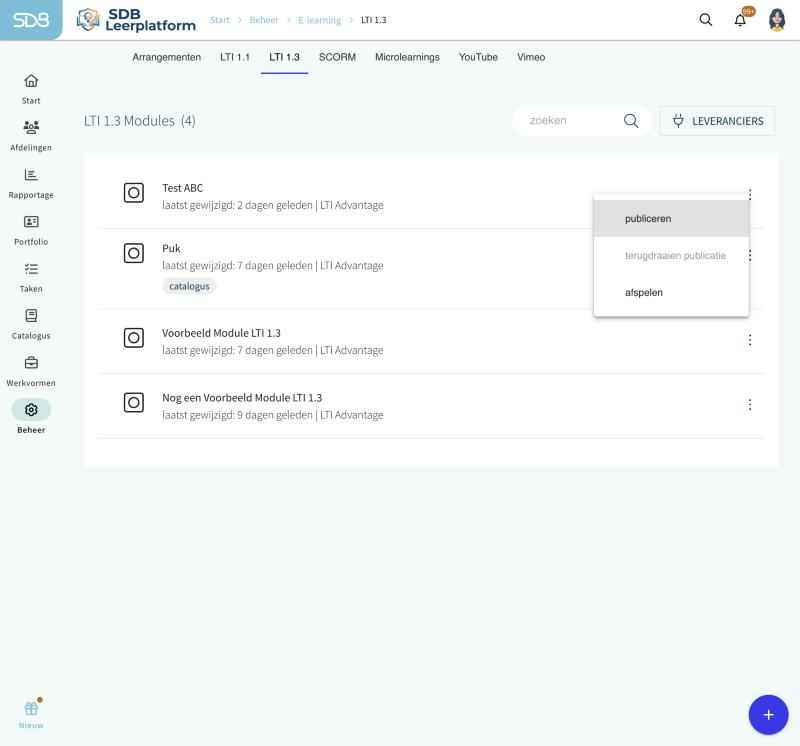Open the Start home icon in sidebar

[x=31, y=81]
